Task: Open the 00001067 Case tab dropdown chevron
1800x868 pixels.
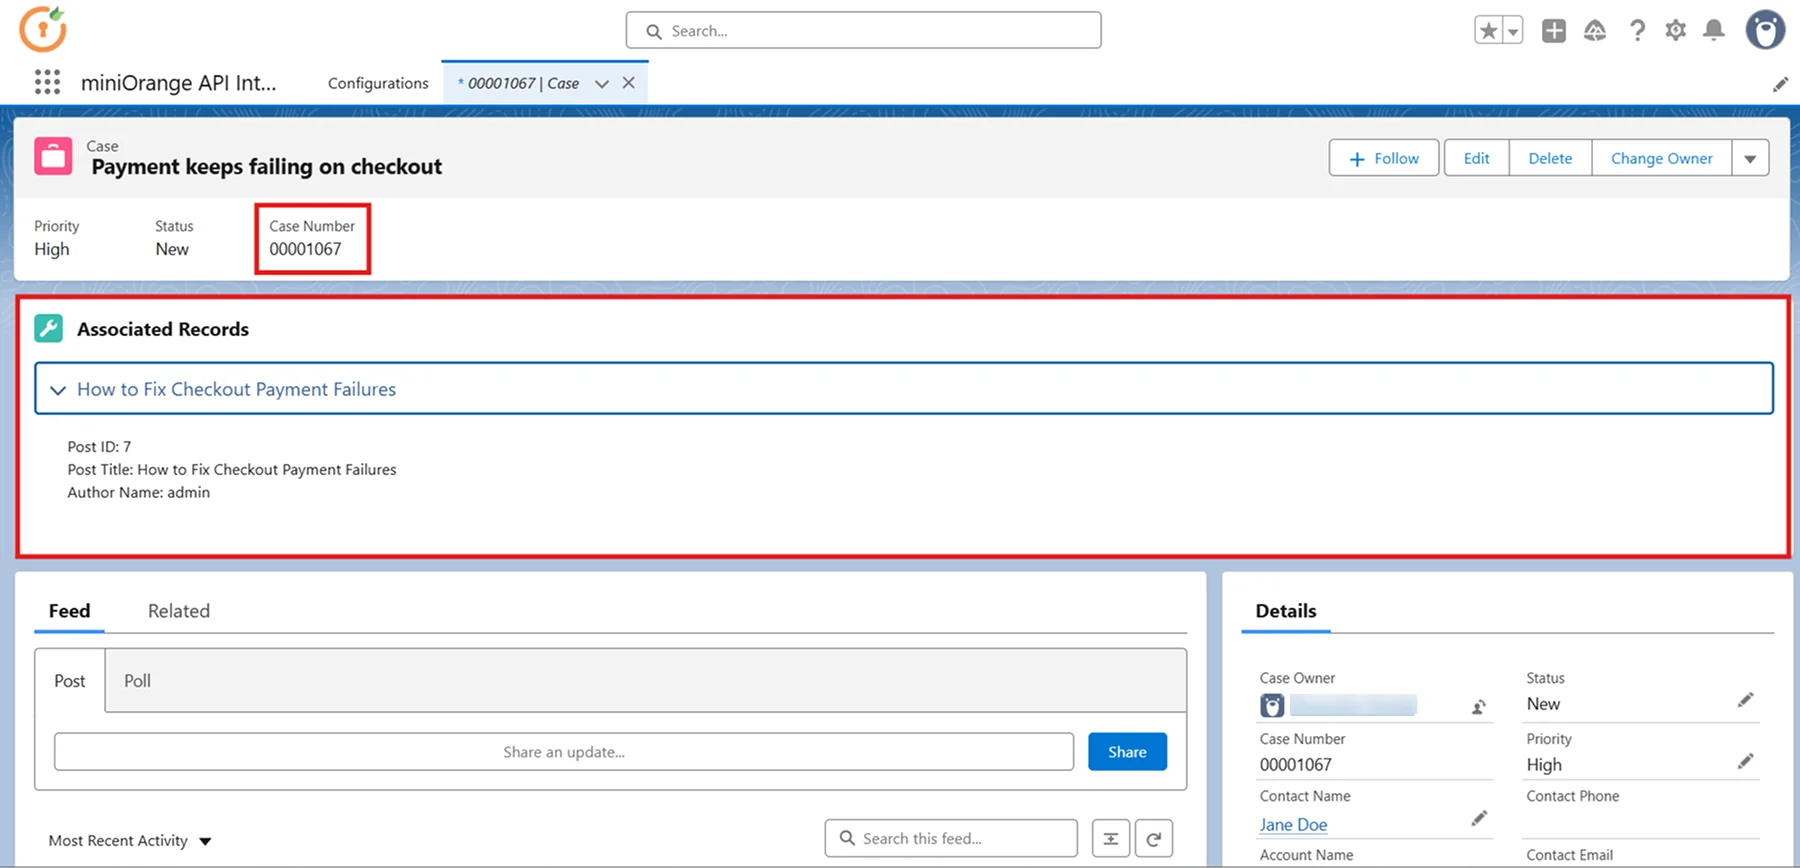Action: tap(602, 83)
